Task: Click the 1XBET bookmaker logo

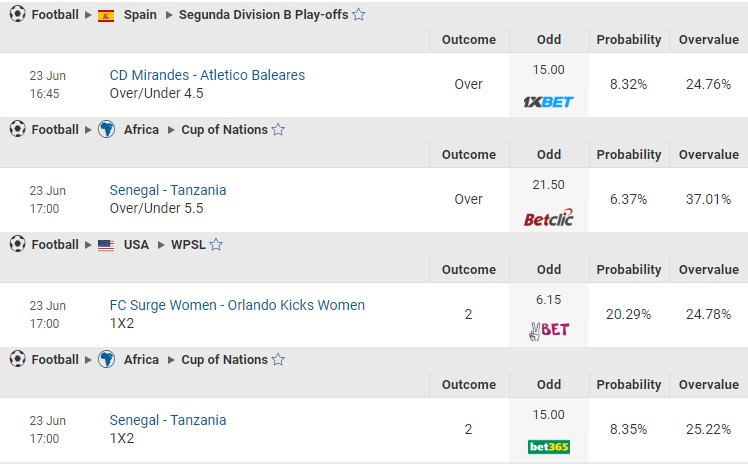Action: pyautogui.click(x=548, y=102)
